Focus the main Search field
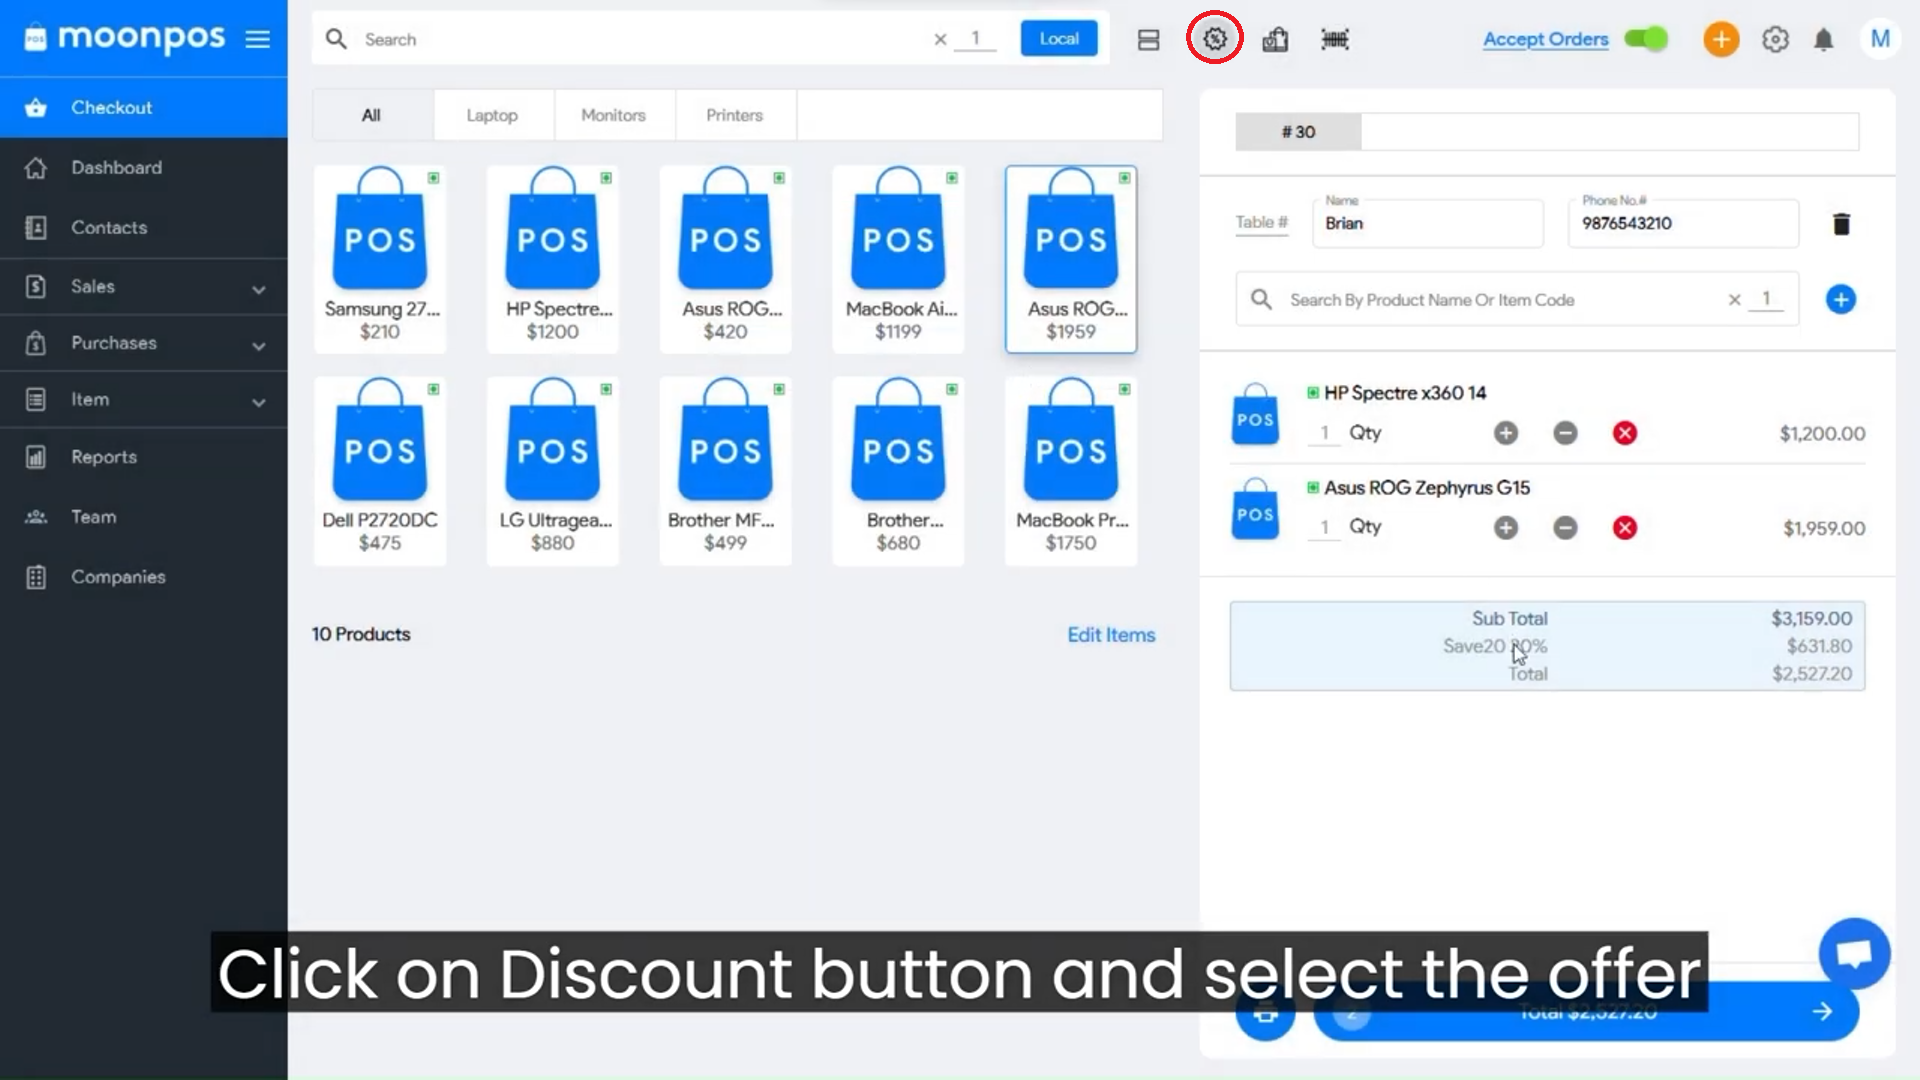This screenshot has height=1080, width=1920. [640, 39]
